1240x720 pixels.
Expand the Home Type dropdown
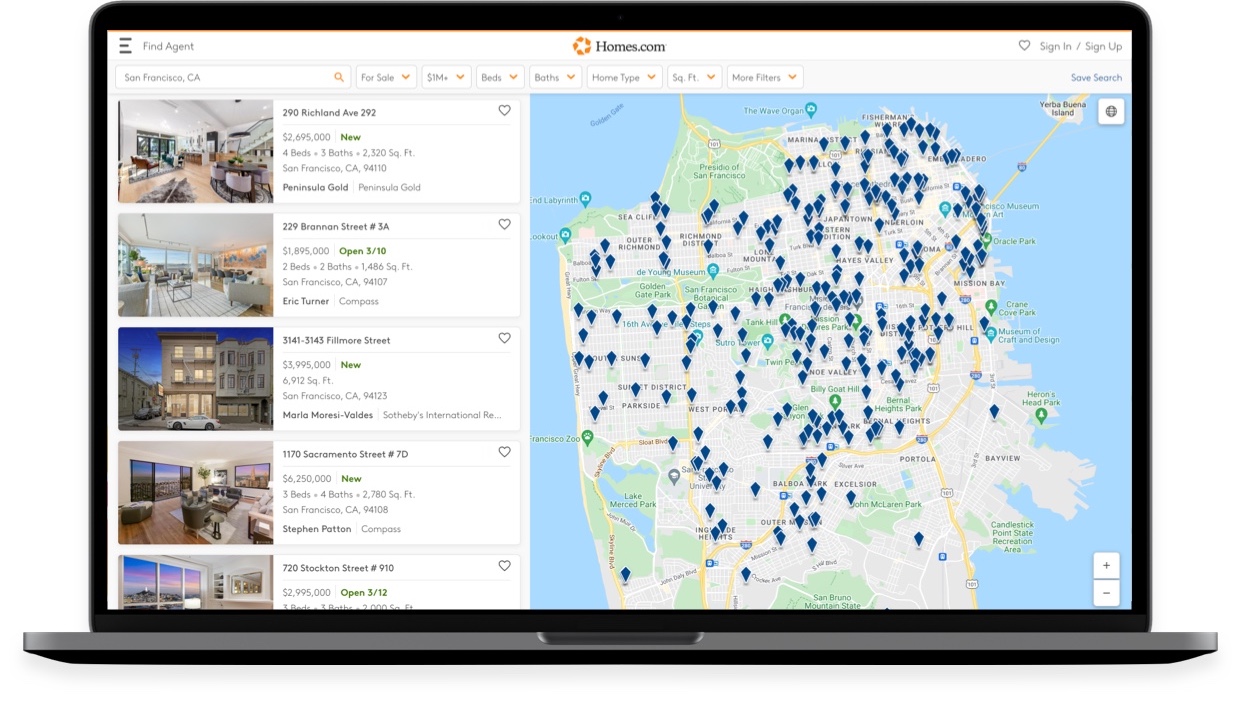point(624,77)
